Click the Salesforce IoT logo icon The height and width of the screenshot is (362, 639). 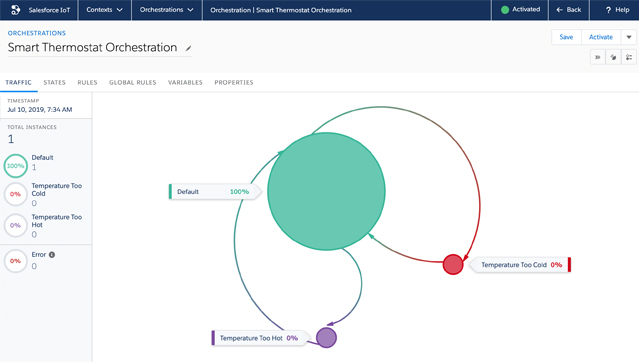[x=15, y=10]
